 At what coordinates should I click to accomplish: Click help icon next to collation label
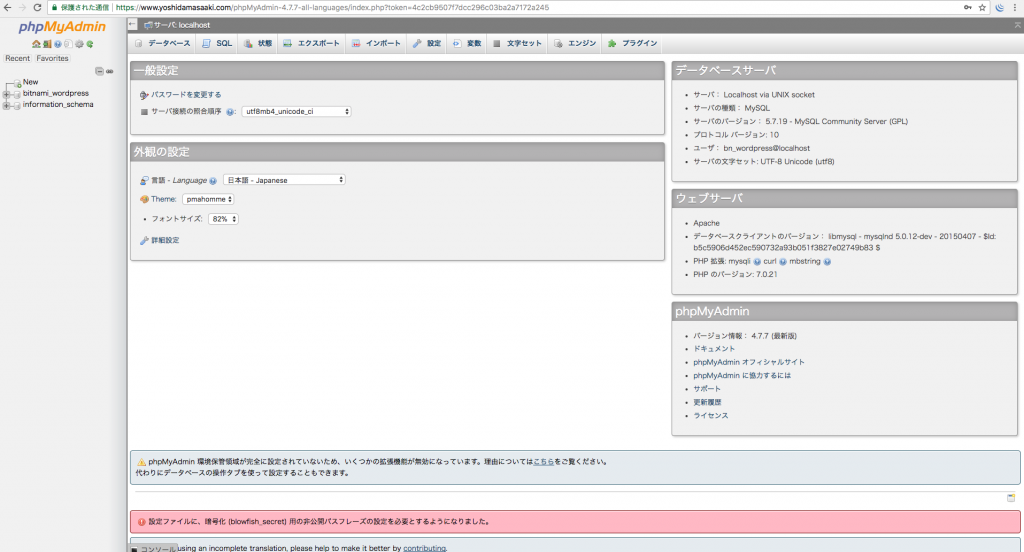coord(230,112)
